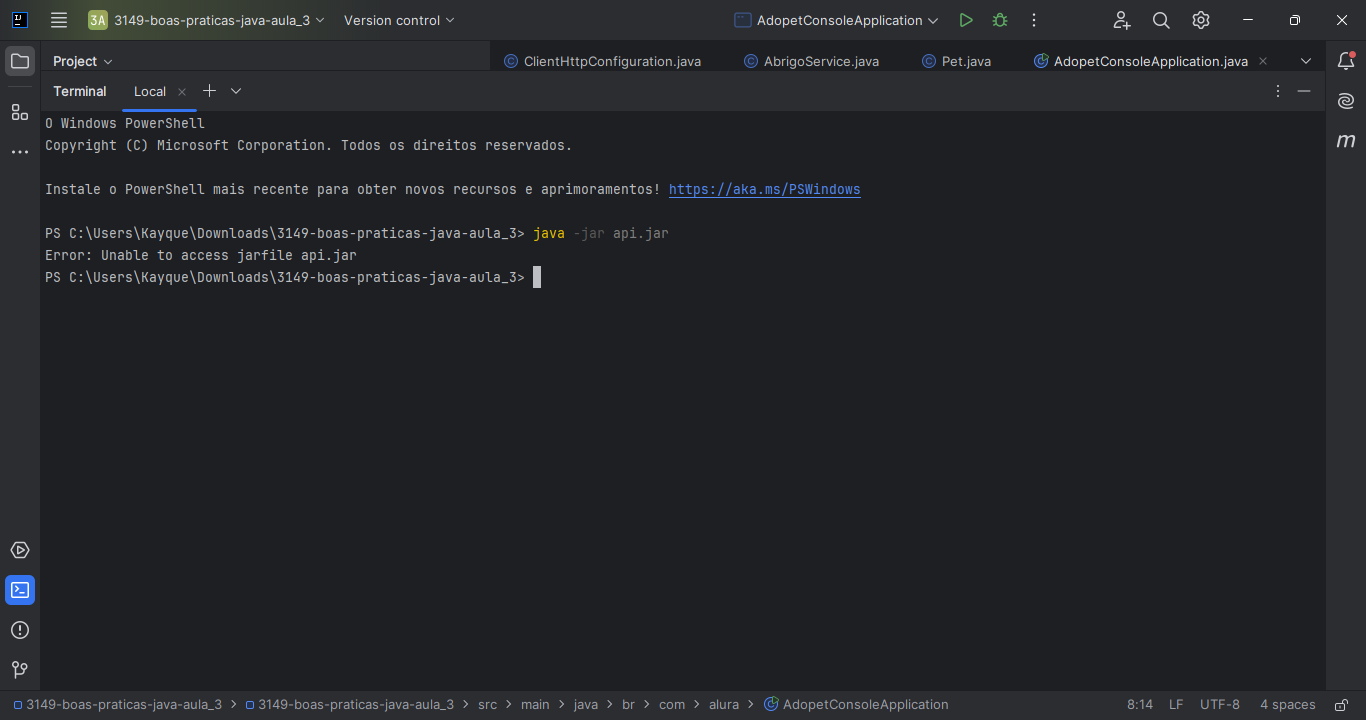
Task: Click the src breadcrumb
Action: (487, 704)
